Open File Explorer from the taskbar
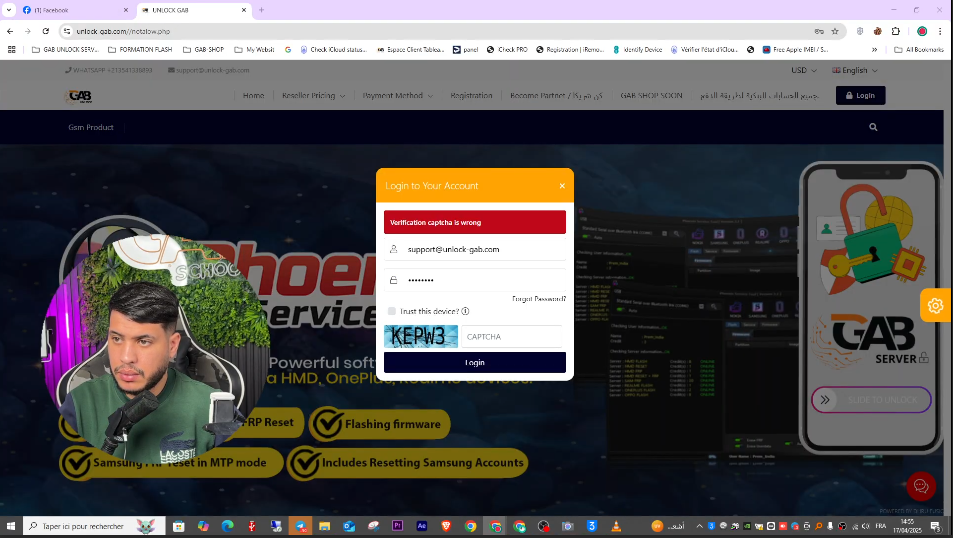 coord(325,526)
